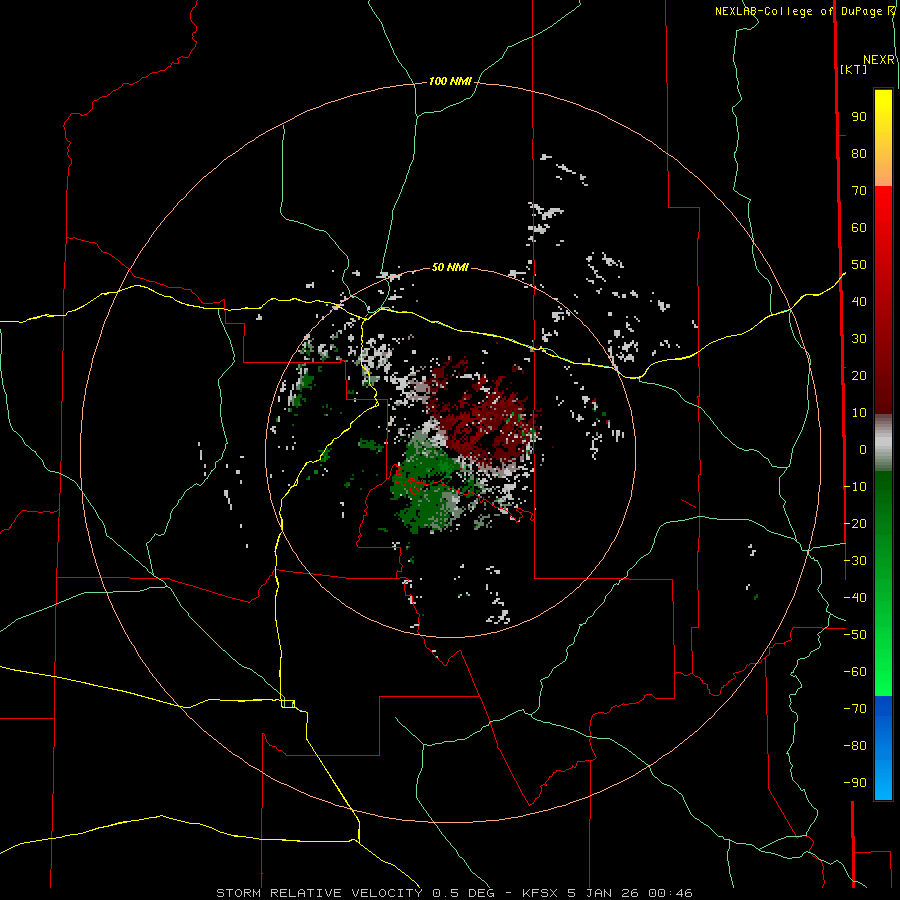This screenshot has height=900, width=900.
Task: Click the -20 value on velocity scale
Action: tap(855, 524)
